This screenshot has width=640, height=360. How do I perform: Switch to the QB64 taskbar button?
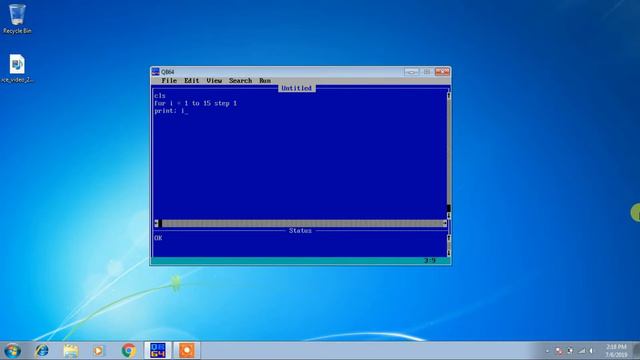coord(158,351)
